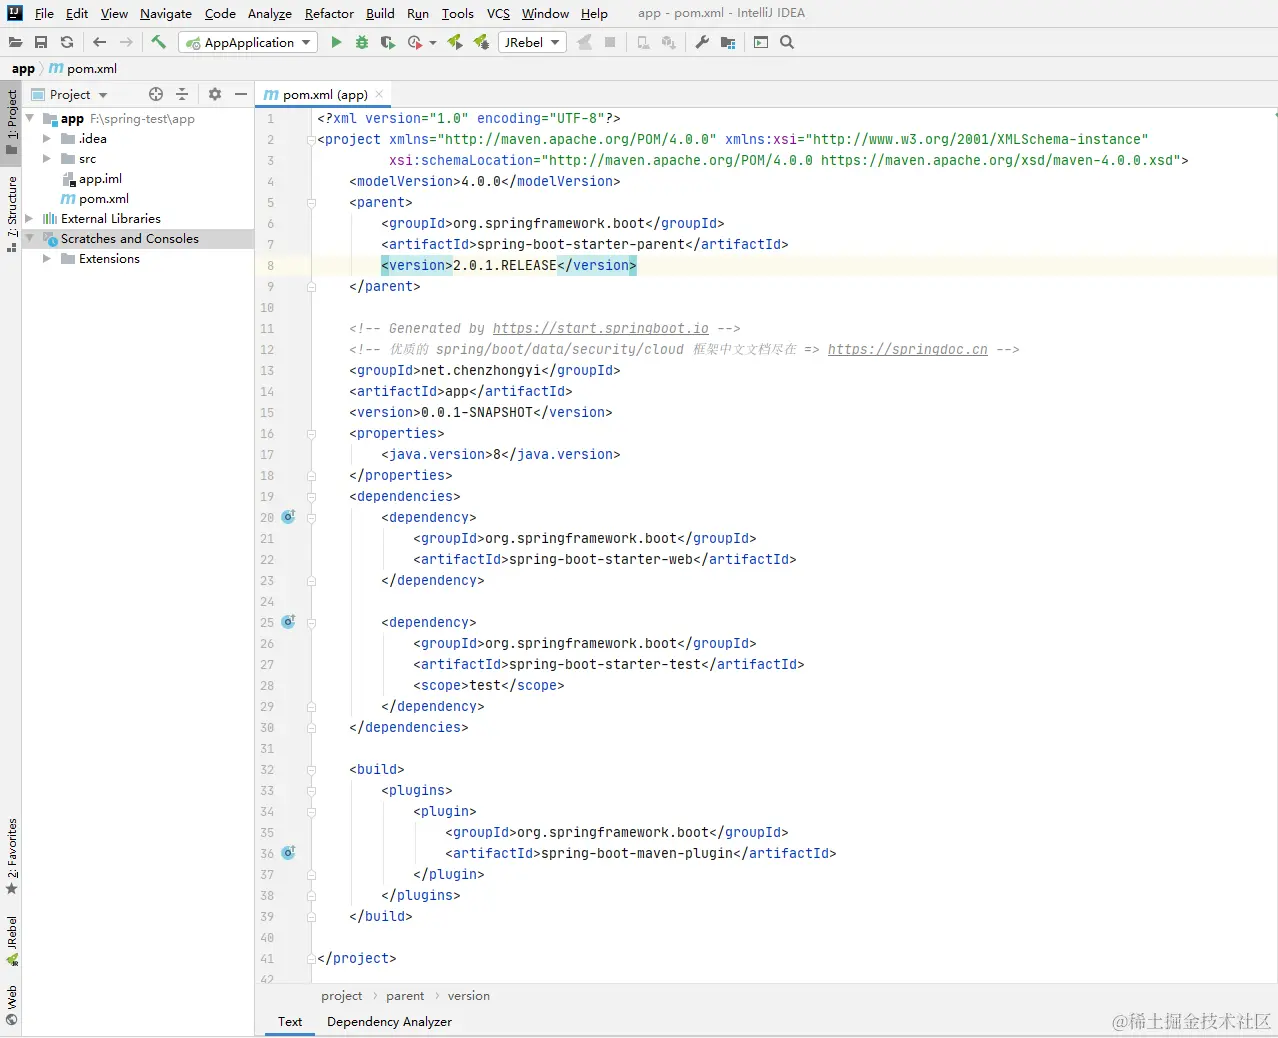The image size is (1278, 1038).
Task: Start debugging with the green bug icon
Action: click(362, 42)
